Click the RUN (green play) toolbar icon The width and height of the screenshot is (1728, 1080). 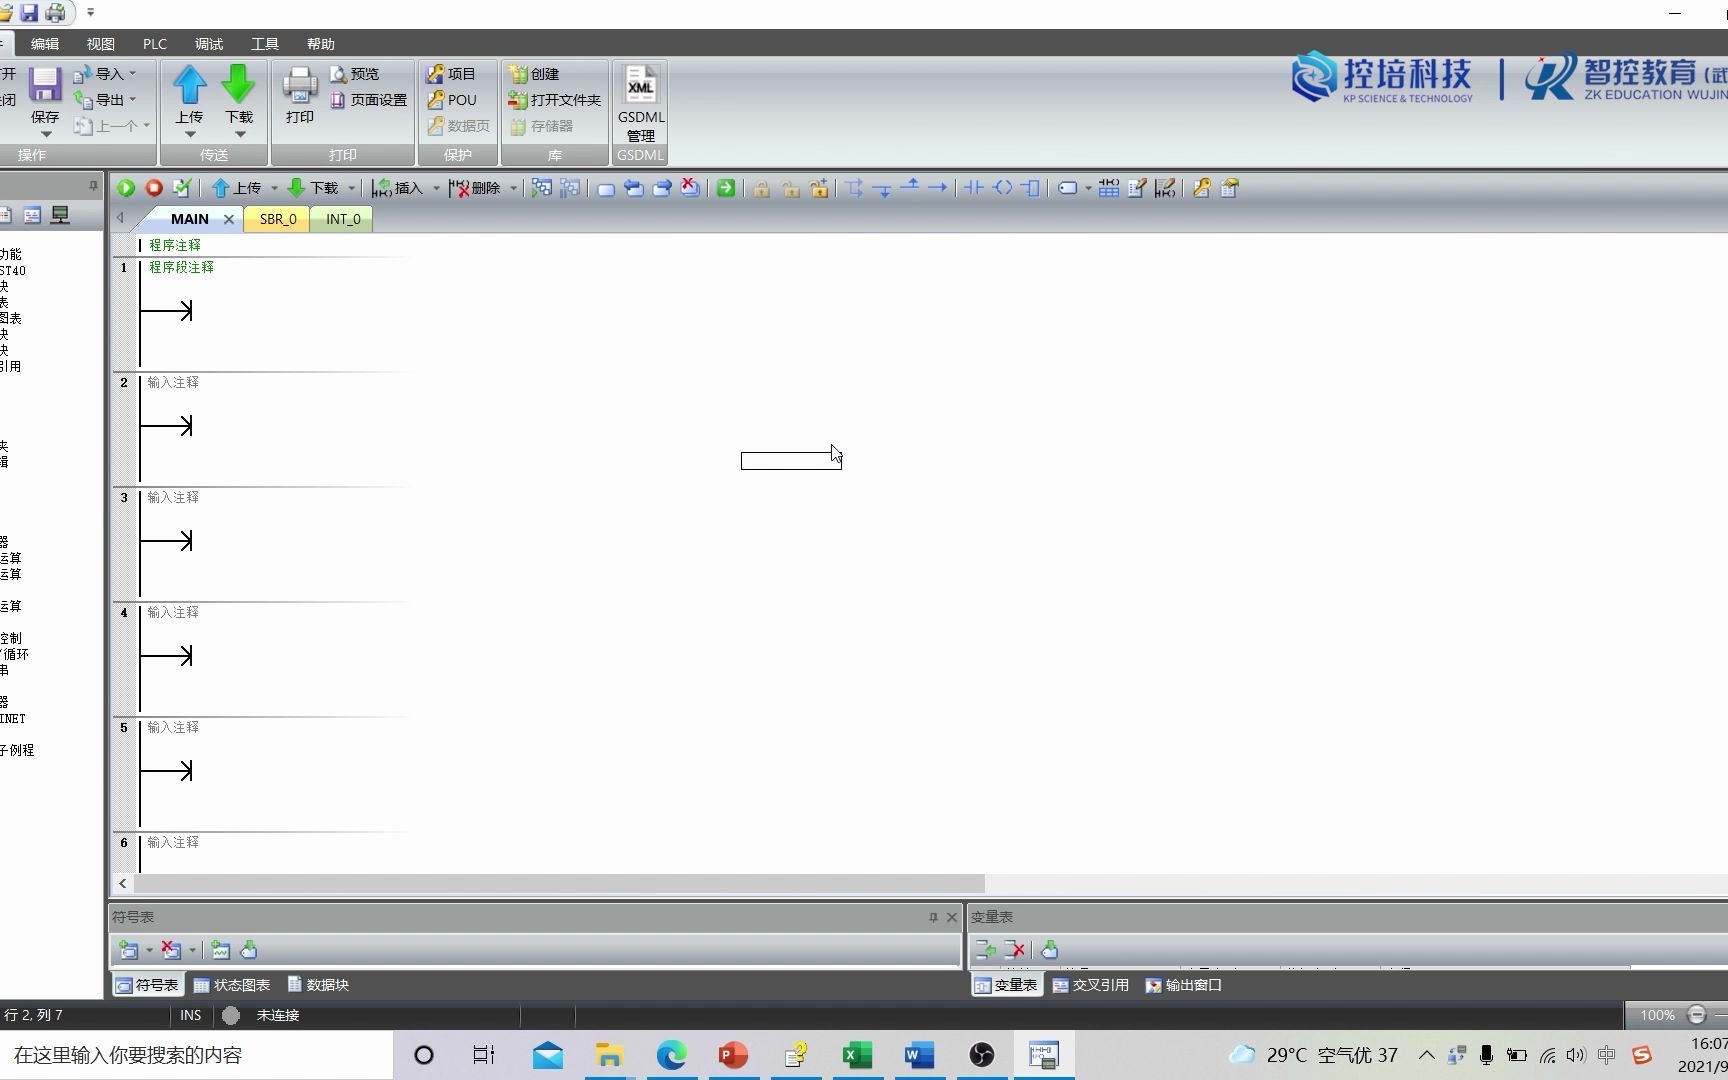[x=126, y=188]
